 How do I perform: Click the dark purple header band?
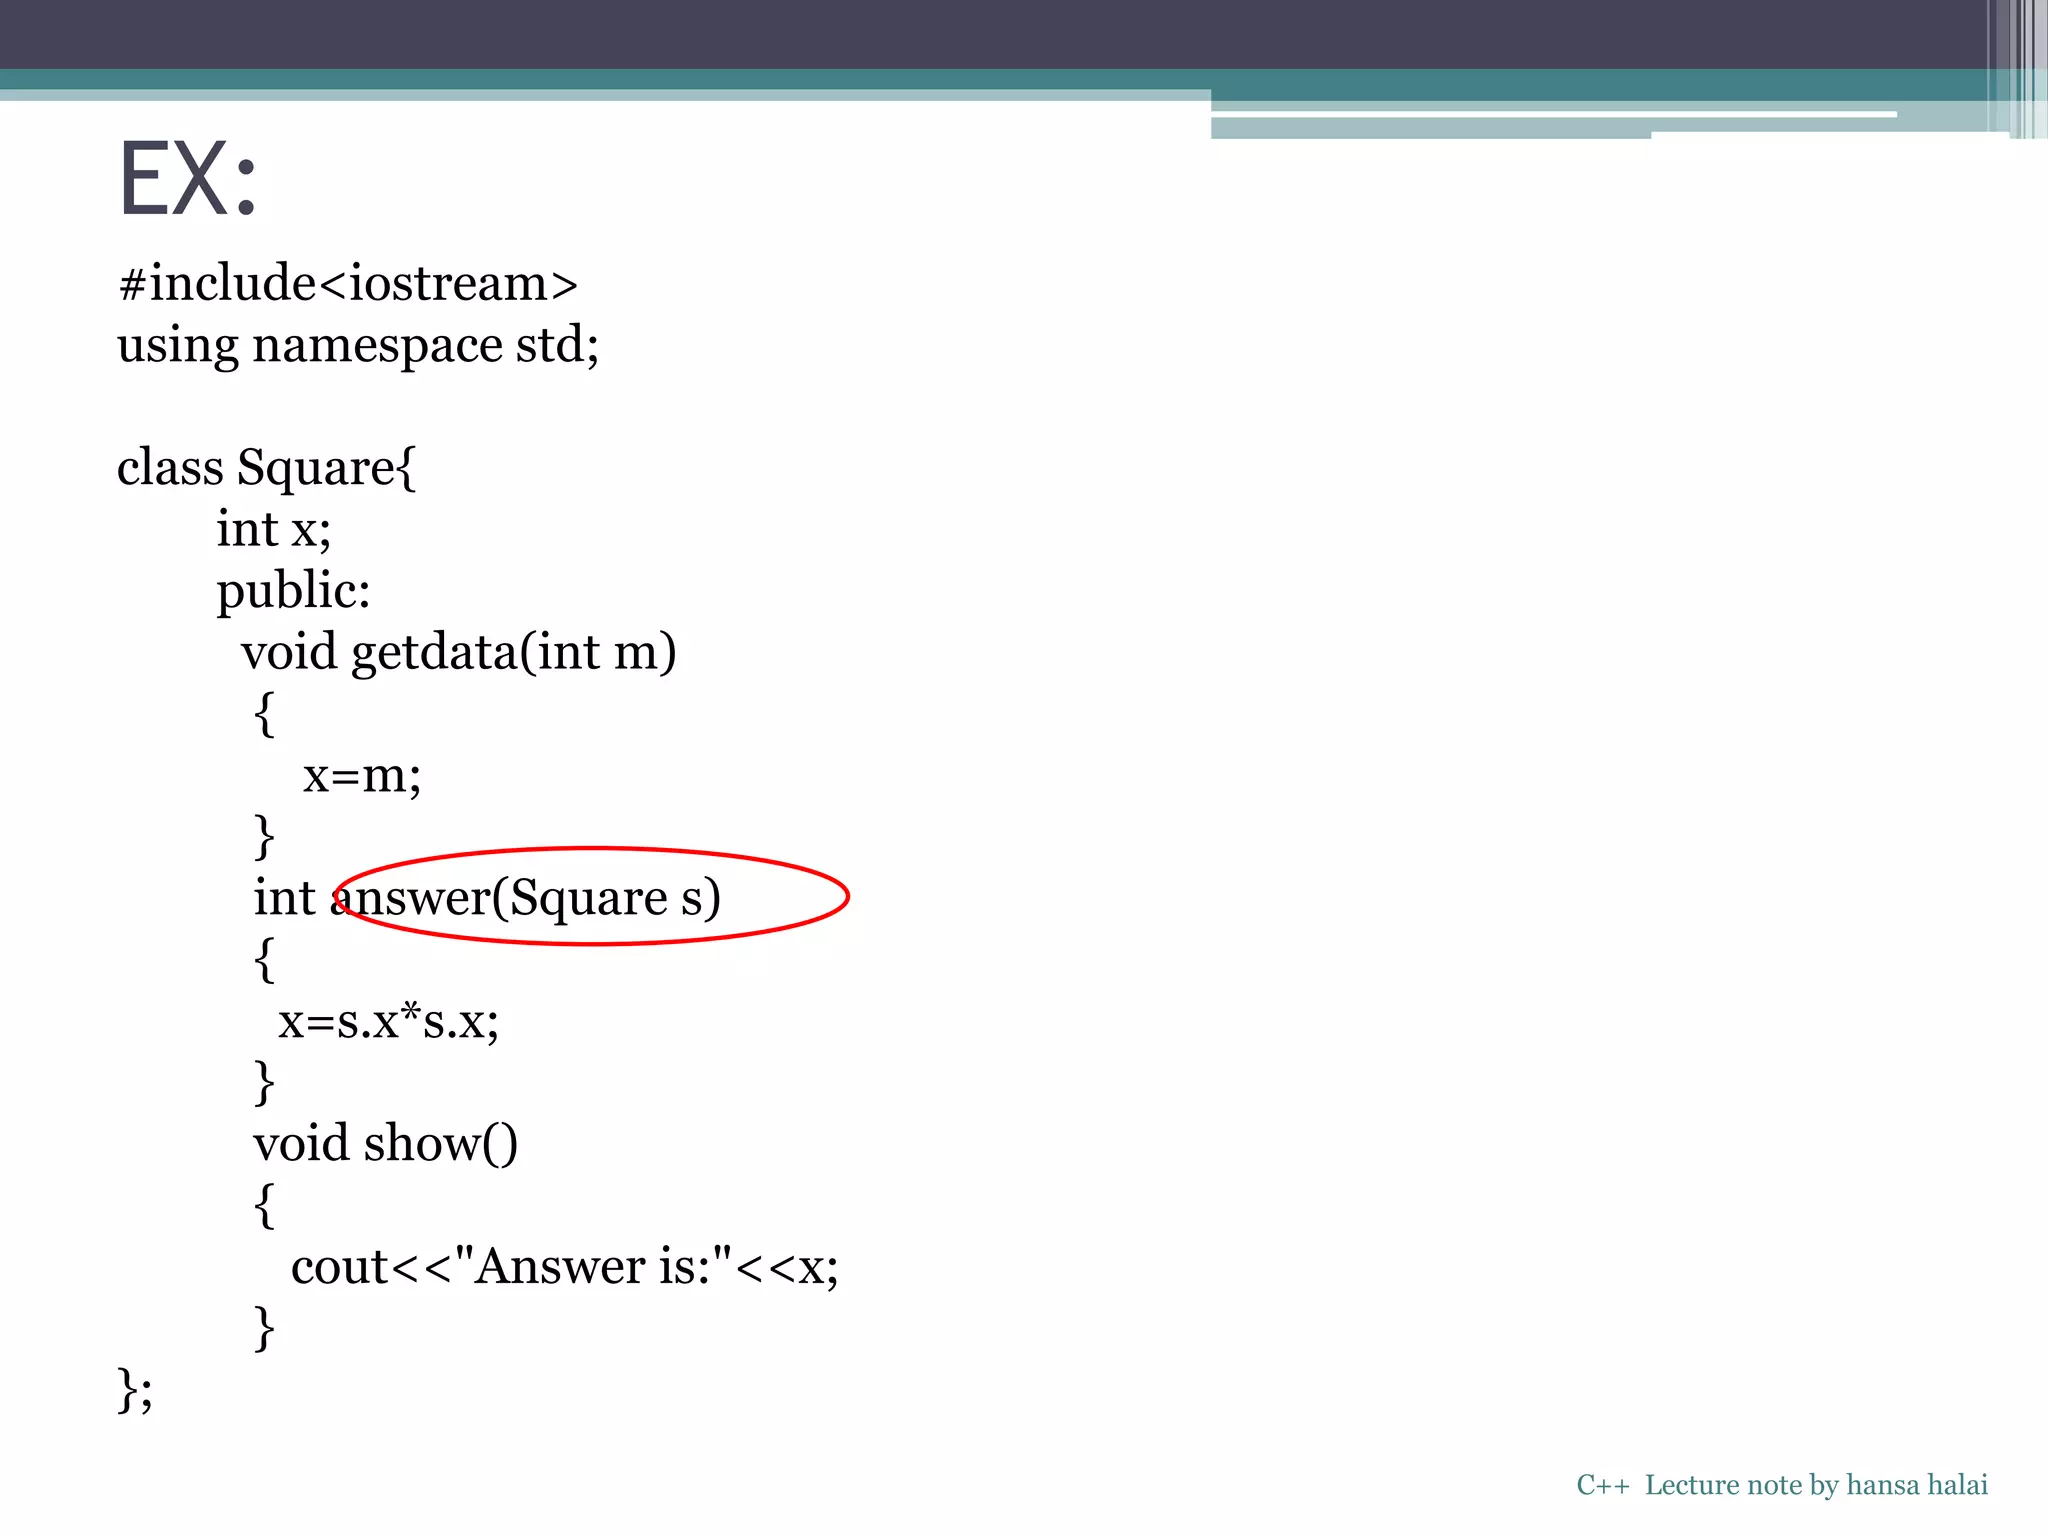click(990, 34)
